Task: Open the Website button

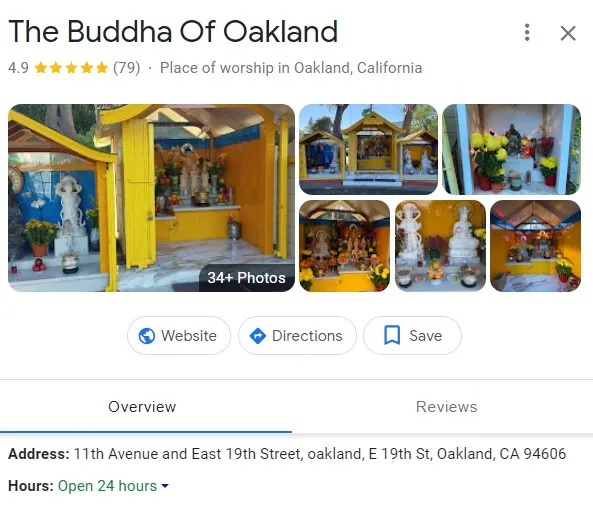Action: (179, 335)
